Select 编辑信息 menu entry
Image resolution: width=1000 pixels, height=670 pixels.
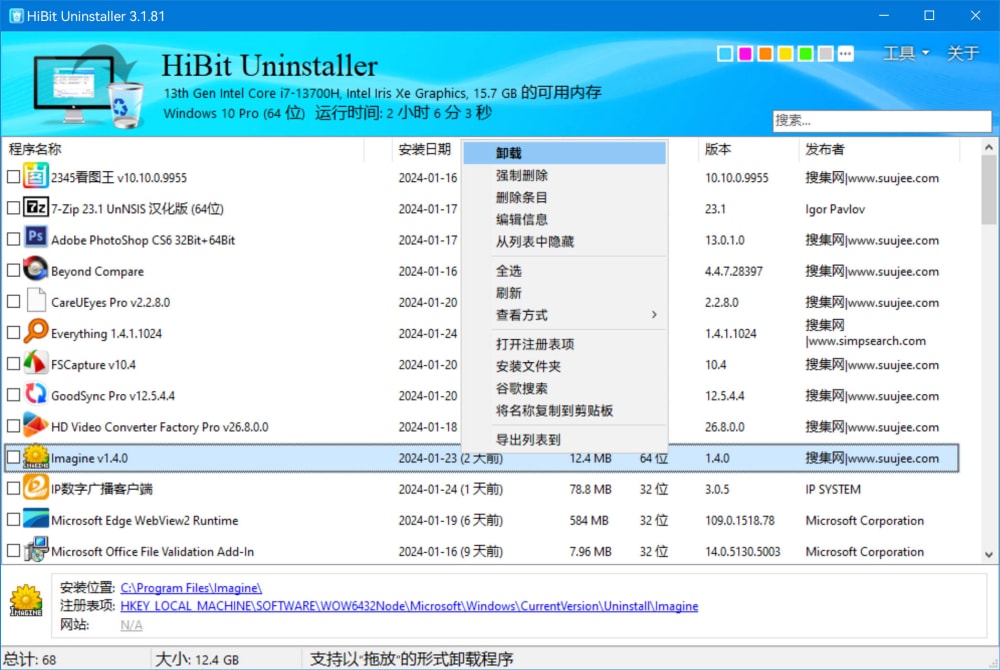564,219
